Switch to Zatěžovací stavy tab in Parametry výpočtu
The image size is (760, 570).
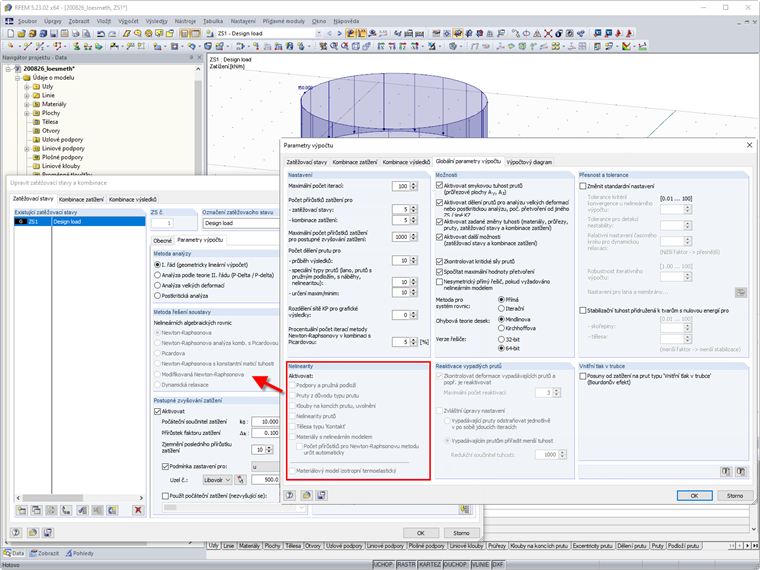[x=306, y=162]
